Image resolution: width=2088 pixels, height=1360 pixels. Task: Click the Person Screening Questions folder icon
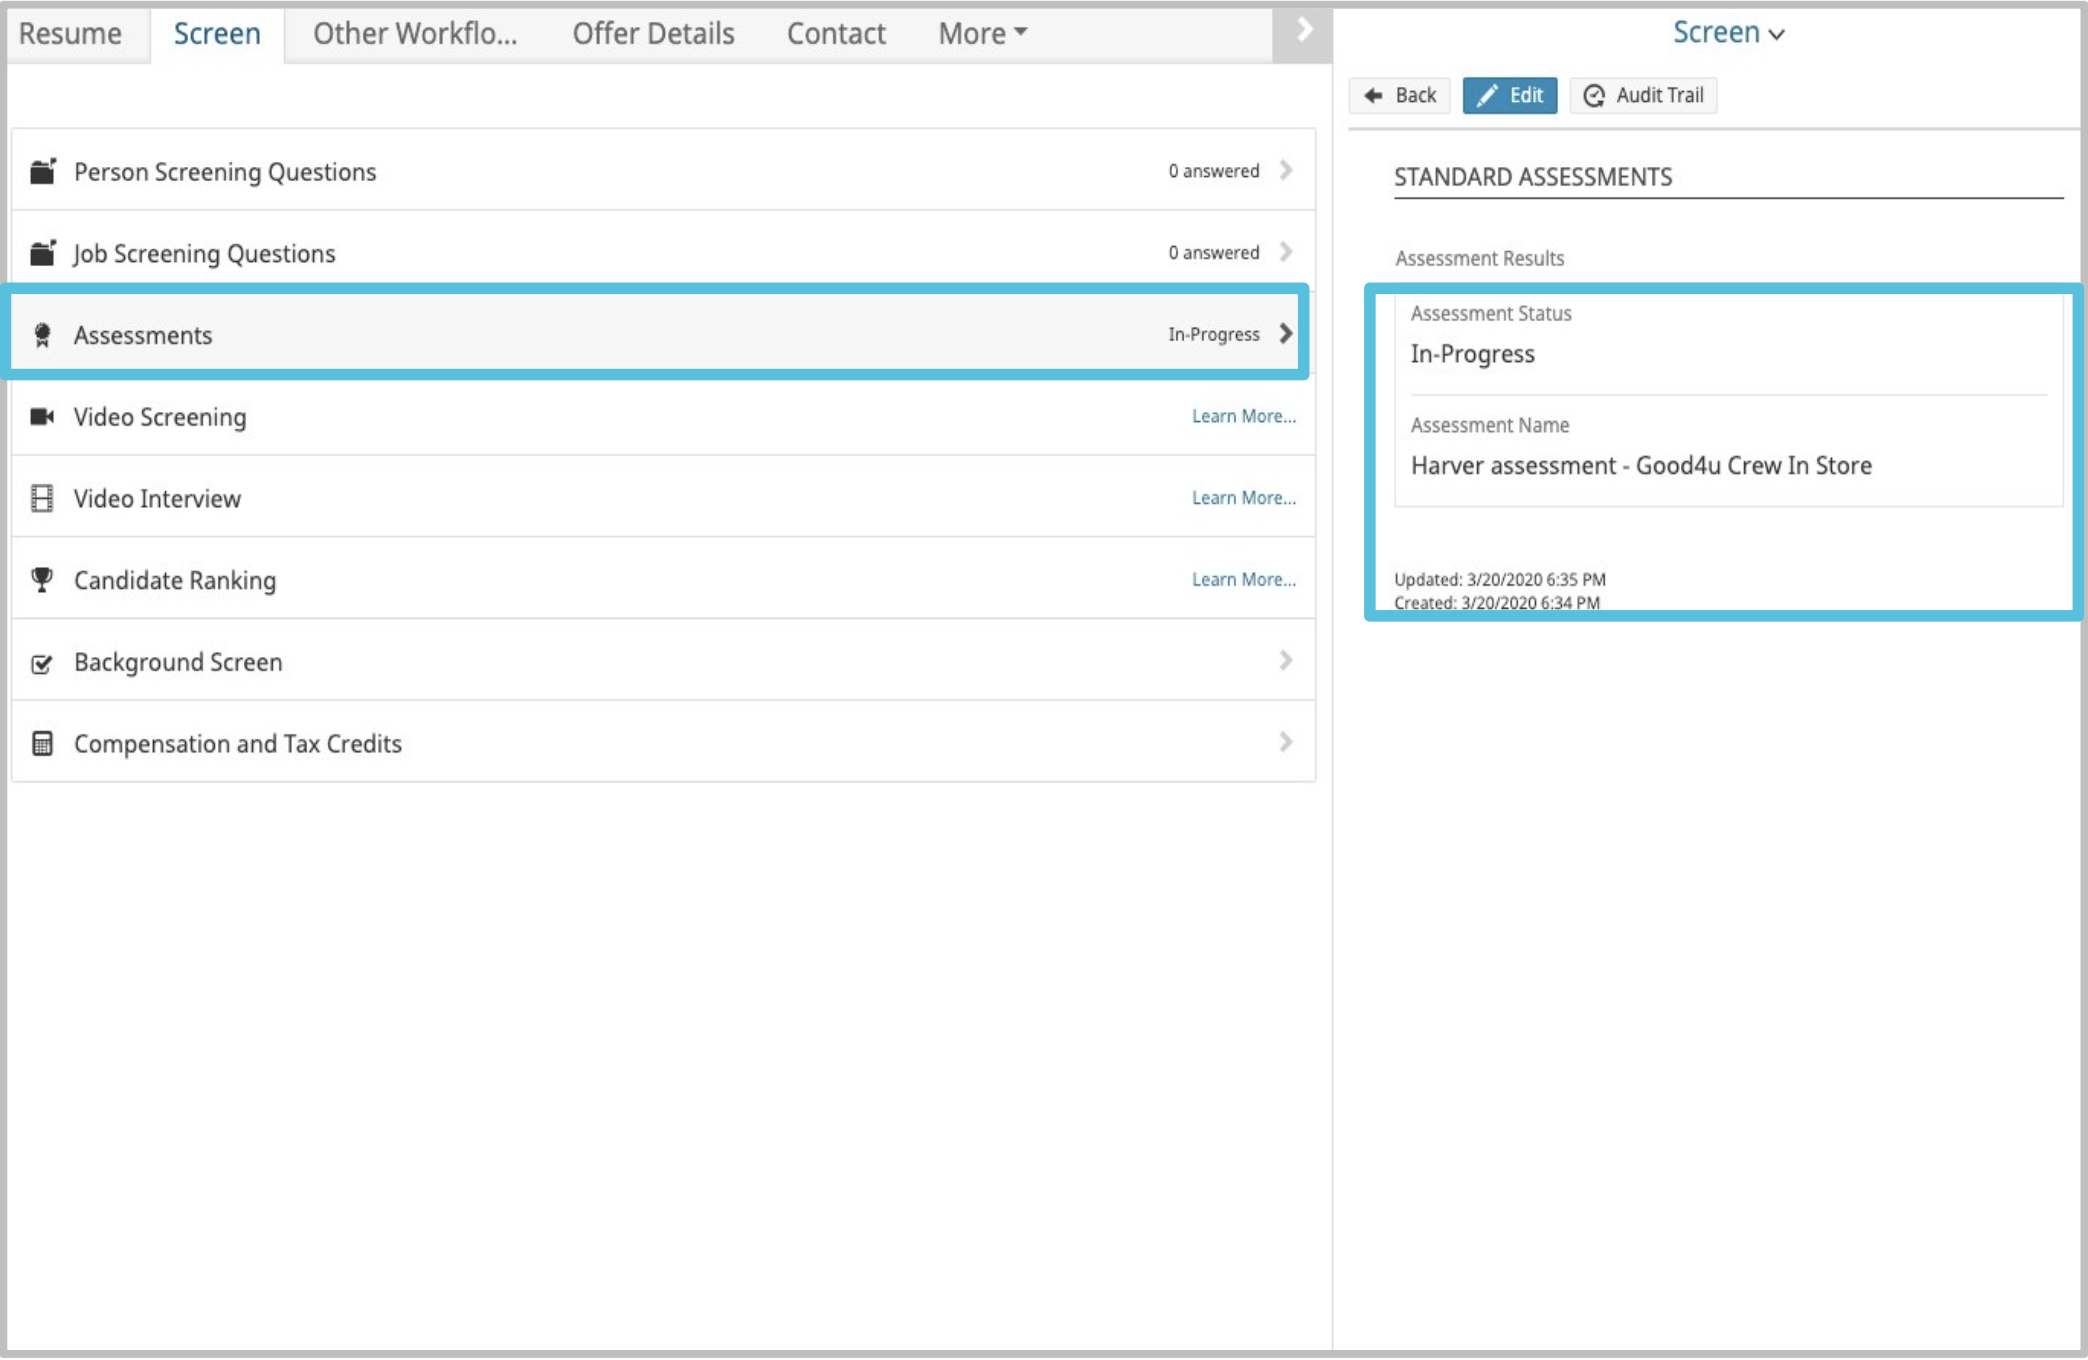pos(42,170)
